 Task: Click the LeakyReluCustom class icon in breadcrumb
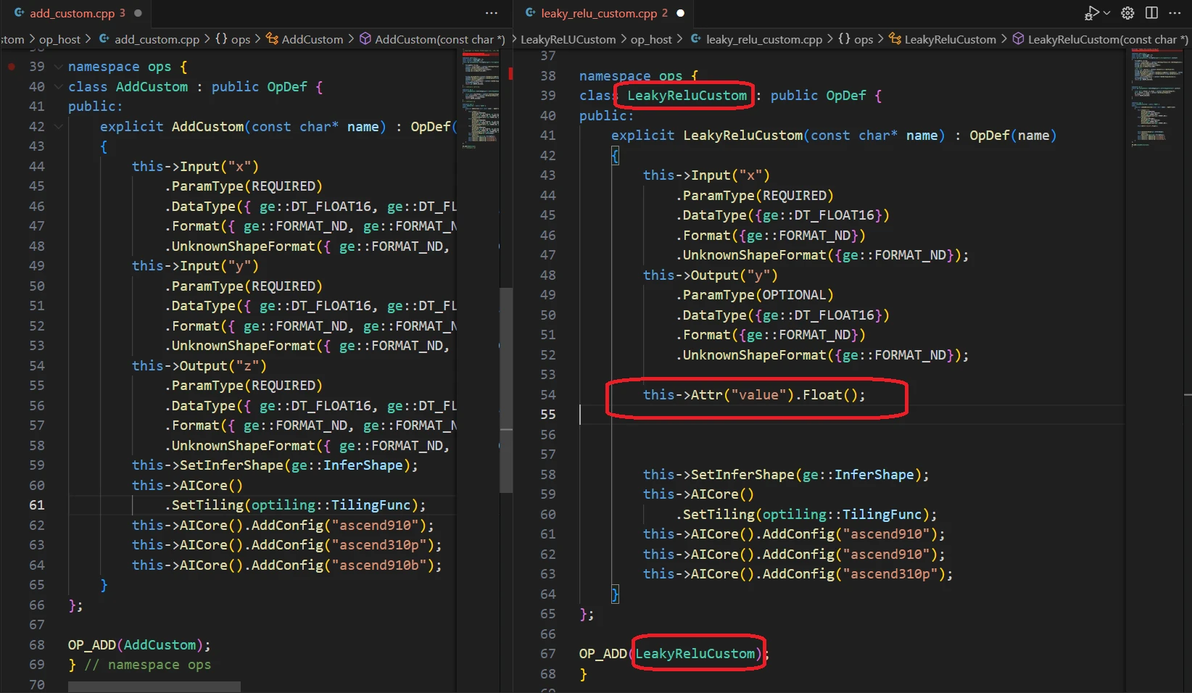point(895,39)
